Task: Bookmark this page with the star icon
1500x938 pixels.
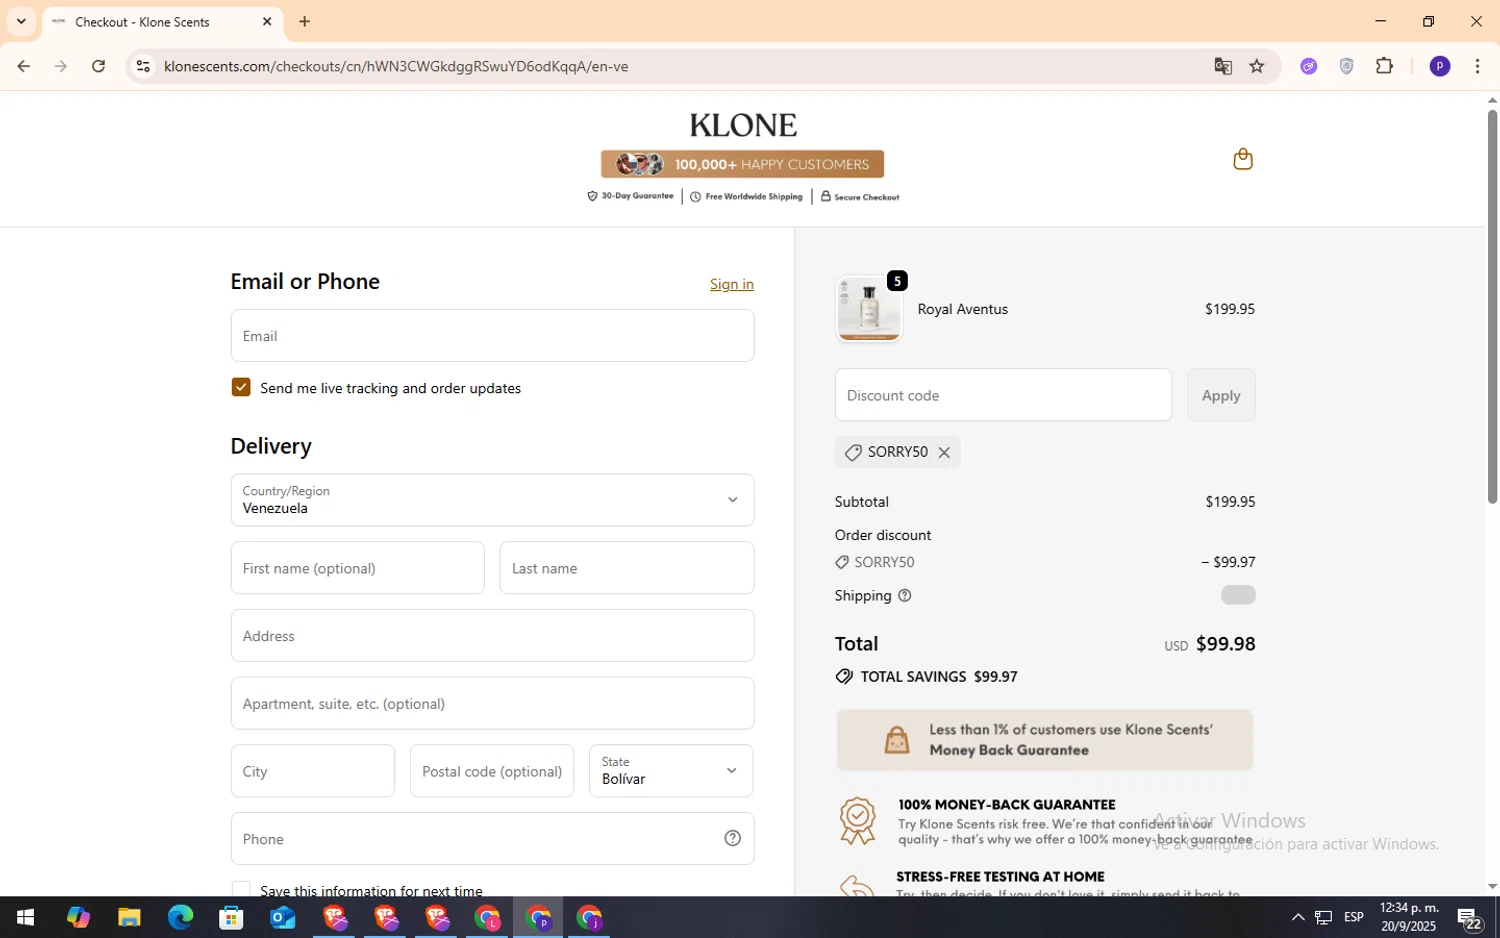Action: coord(1257,66)
